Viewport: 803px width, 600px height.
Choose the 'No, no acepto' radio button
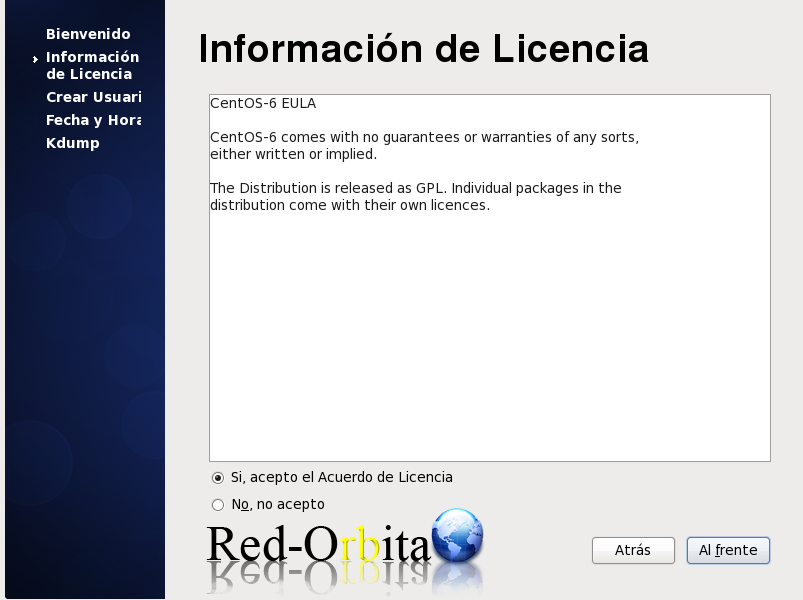coord(218,505)
